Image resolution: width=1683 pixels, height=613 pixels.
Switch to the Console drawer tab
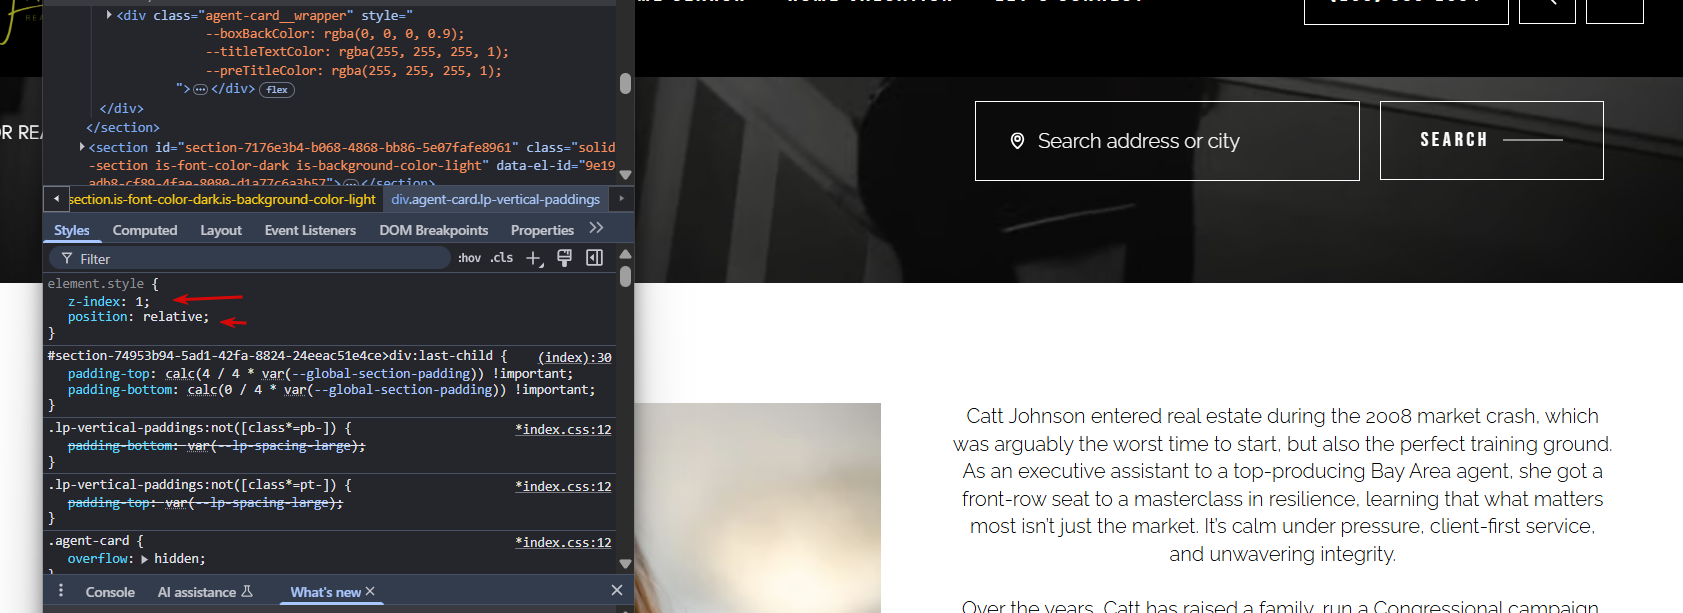click(110, 592)
